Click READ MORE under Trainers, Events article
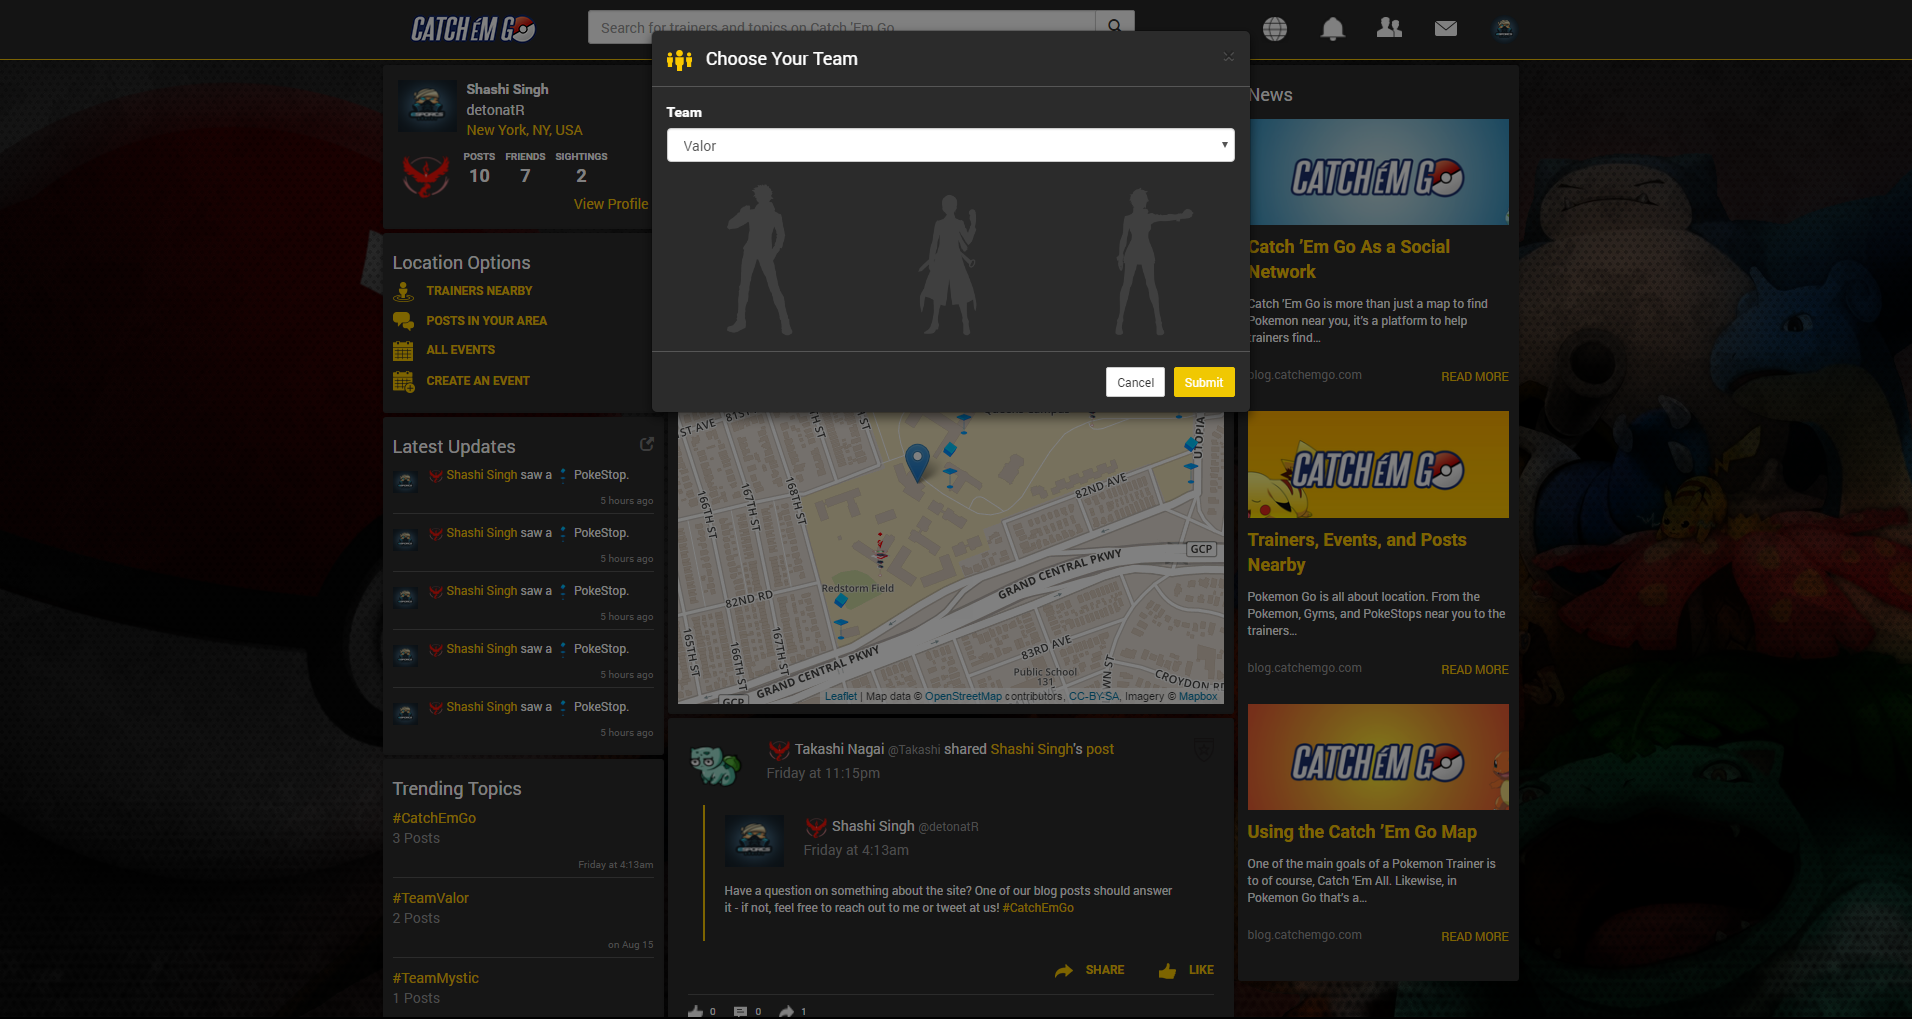This screenshot has height=1019, width=1912. coord(1475,670)
